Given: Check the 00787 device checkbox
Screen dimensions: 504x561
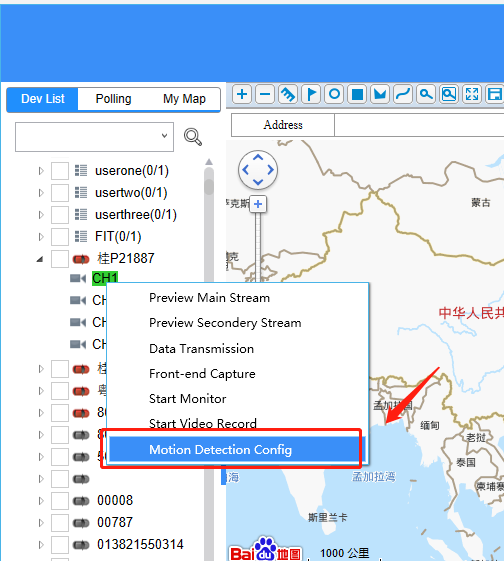Looking at the screenshot, I should (60, 523).
